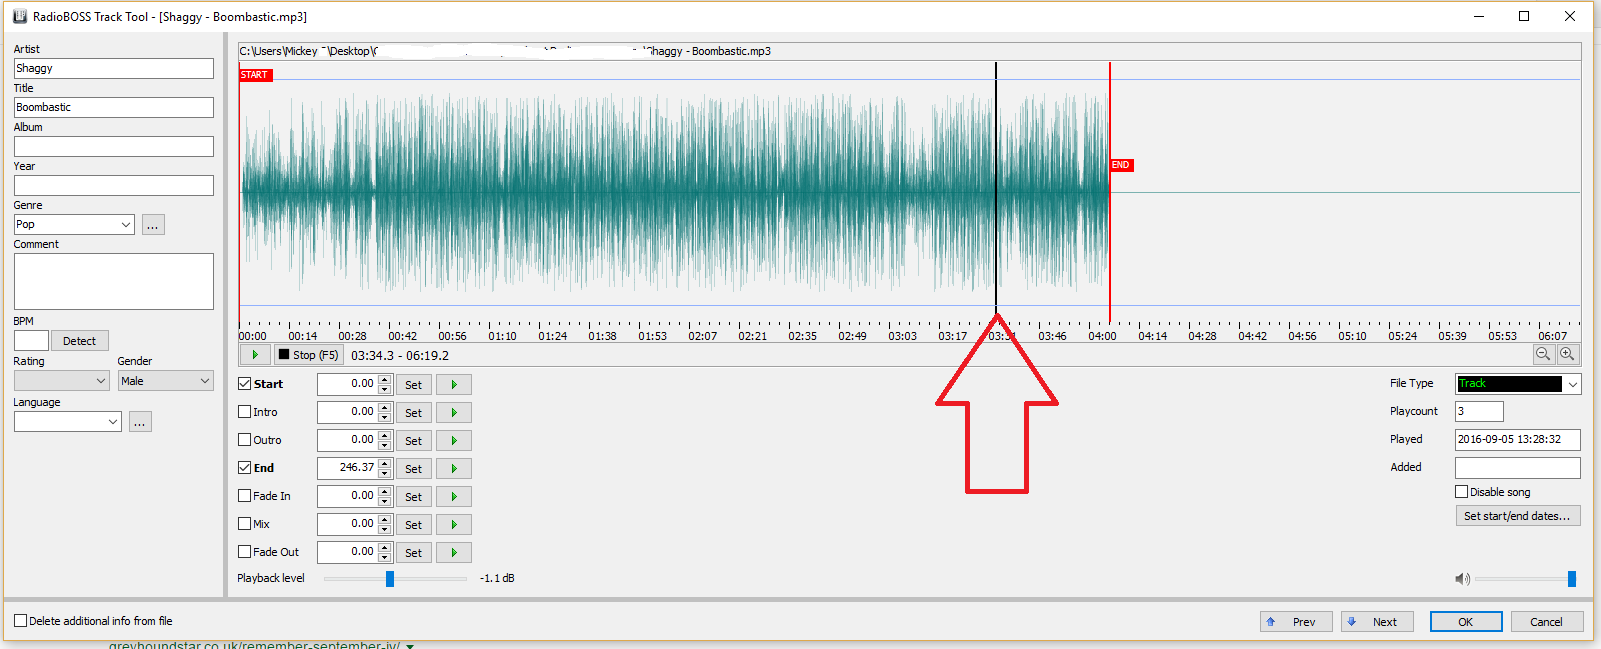The height and width of the screenshot is (649, 1601).
Task: Check Delete additional info from file
Action: click(x=20, y=621)
